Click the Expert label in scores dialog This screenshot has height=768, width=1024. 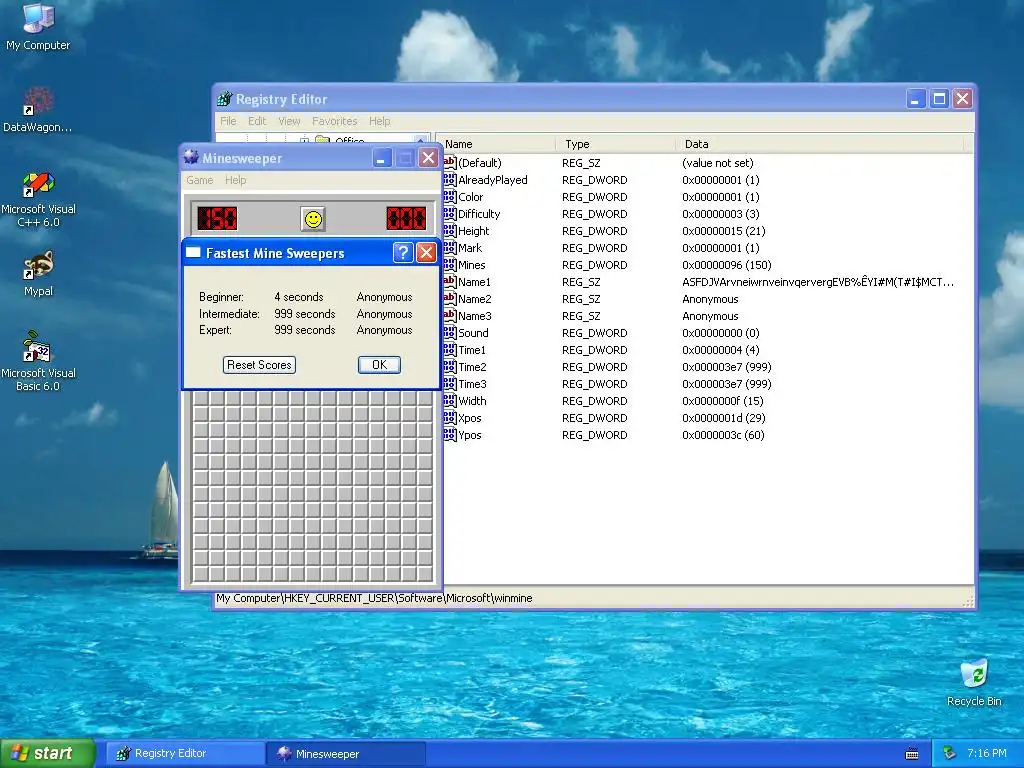coord(215,330)
